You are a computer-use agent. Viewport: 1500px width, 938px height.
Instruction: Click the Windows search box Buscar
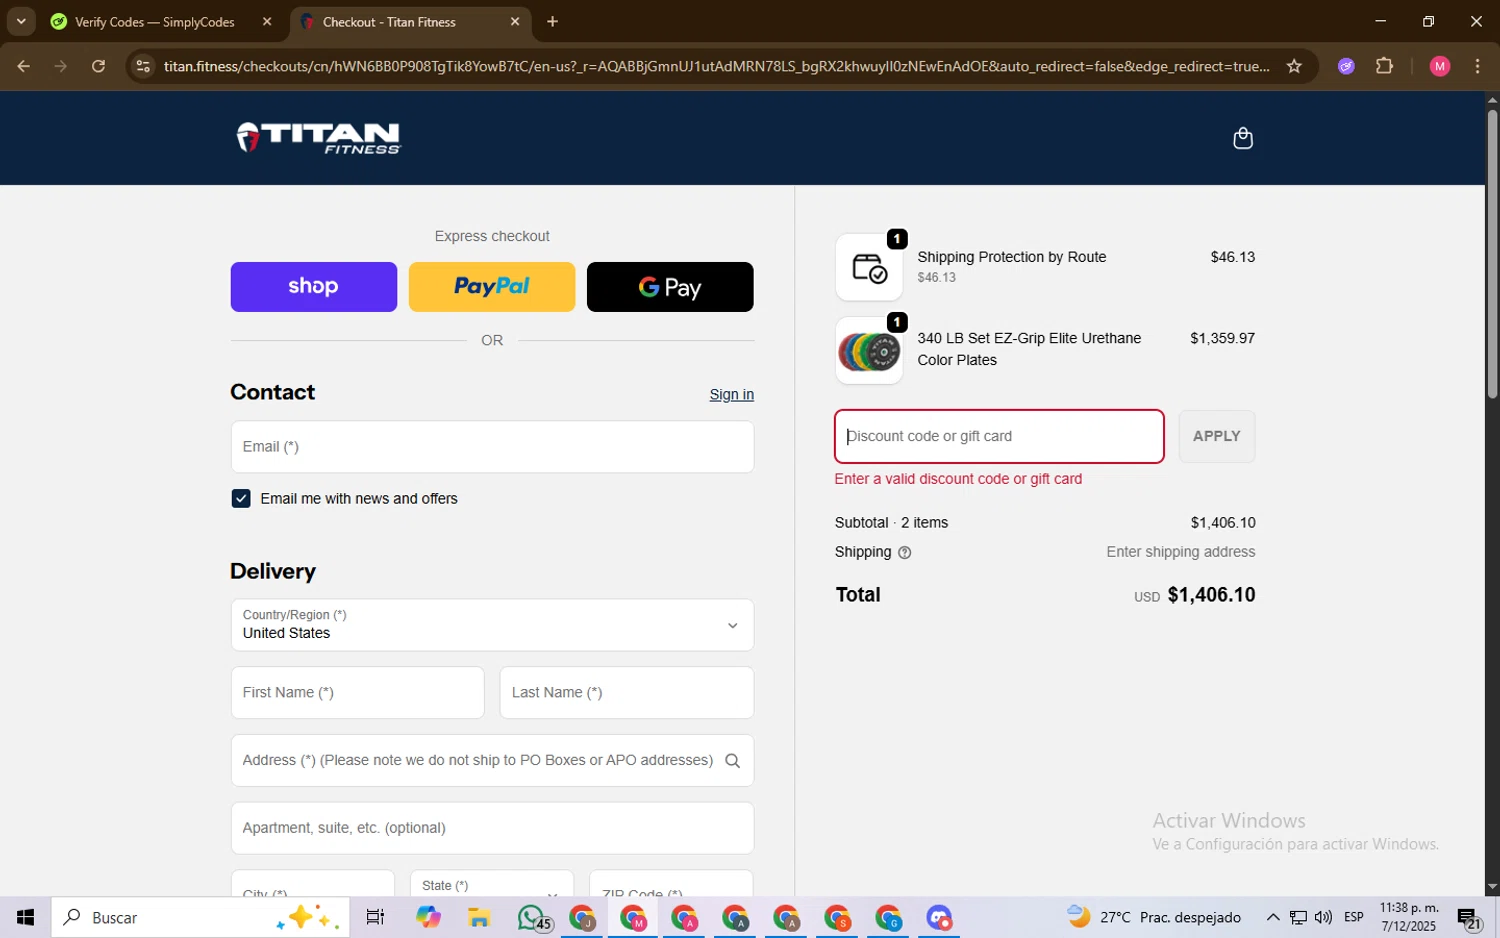(x=201, y=917)
